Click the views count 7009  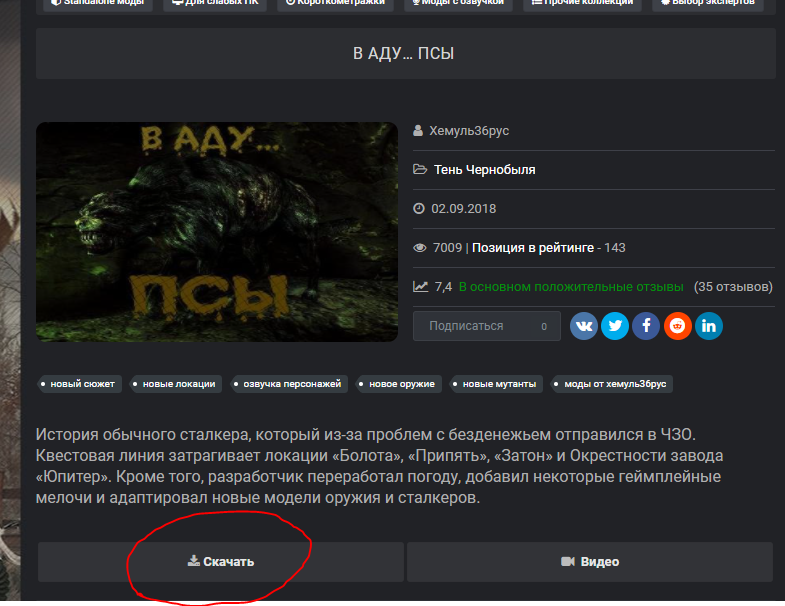[x=447, y=248]
